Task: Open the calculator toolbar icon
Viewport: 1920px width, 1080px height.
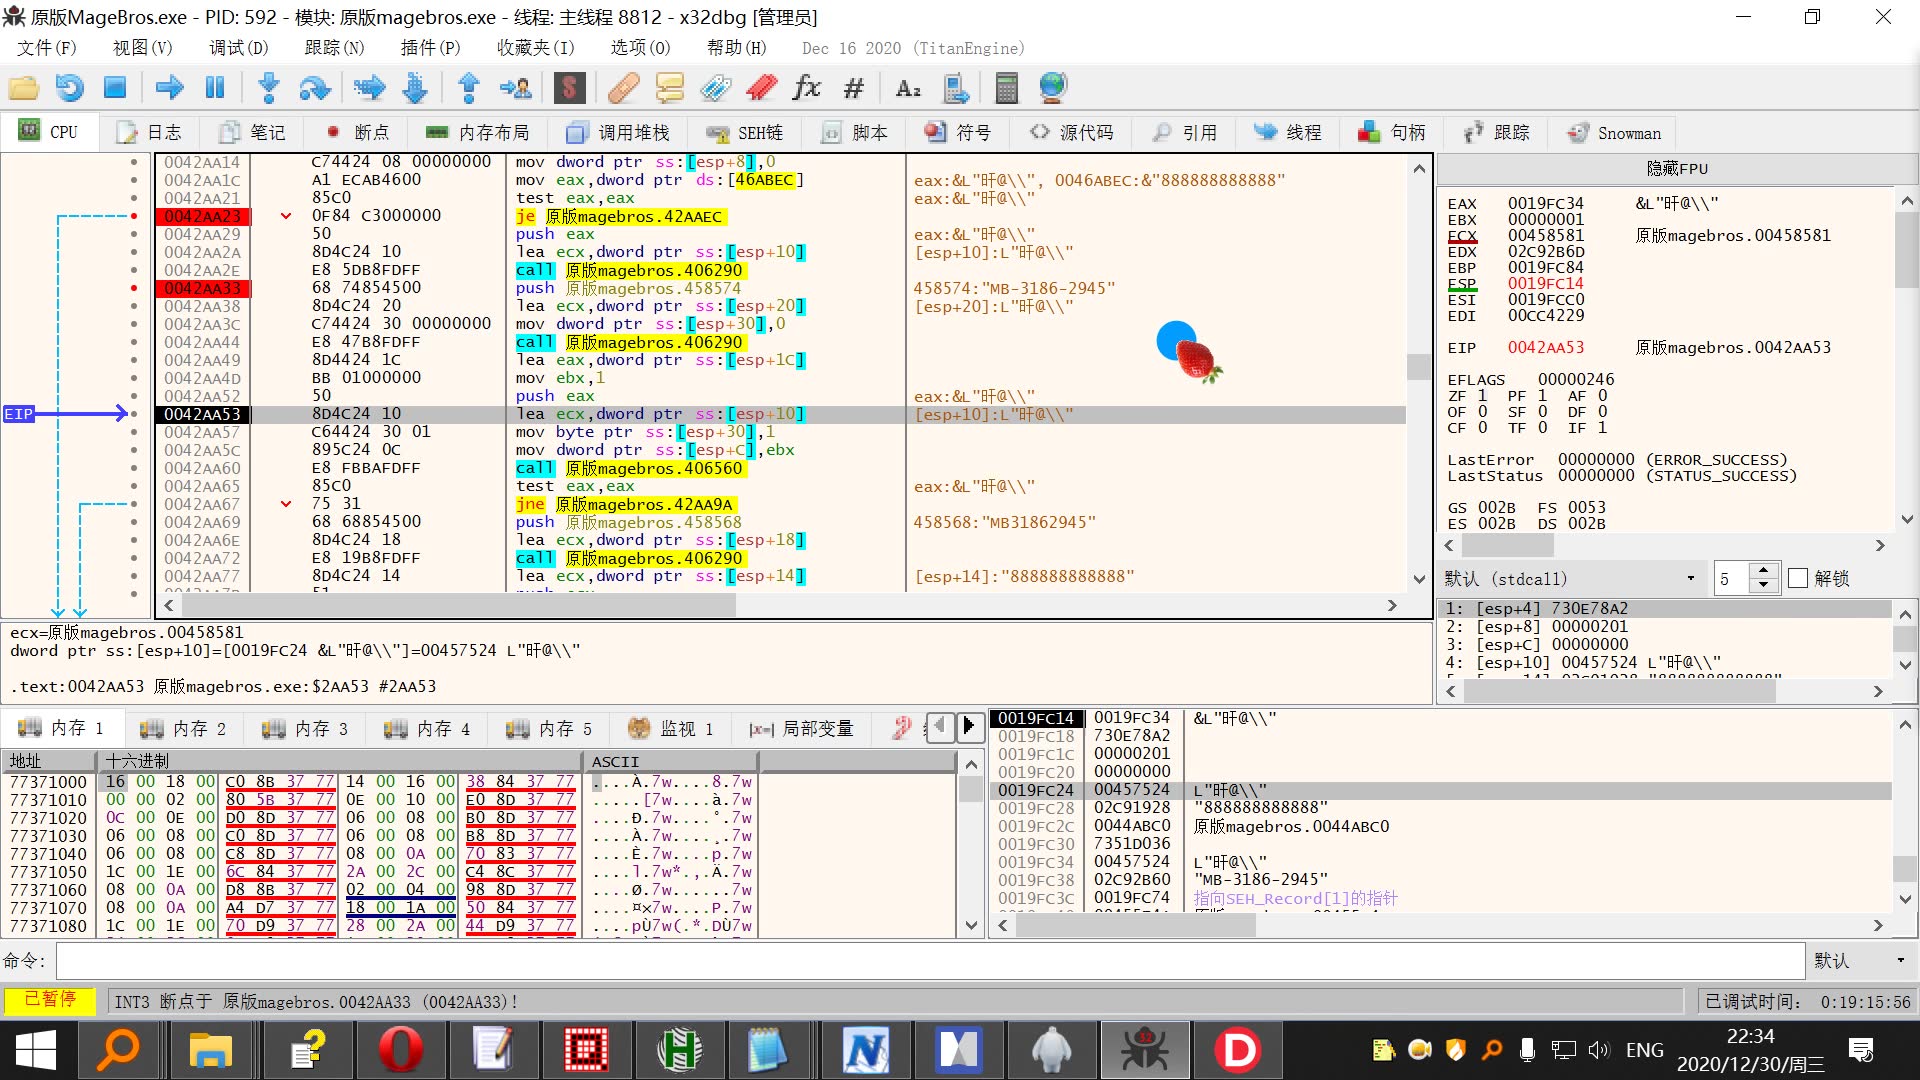Action: tap(1006, 88)
